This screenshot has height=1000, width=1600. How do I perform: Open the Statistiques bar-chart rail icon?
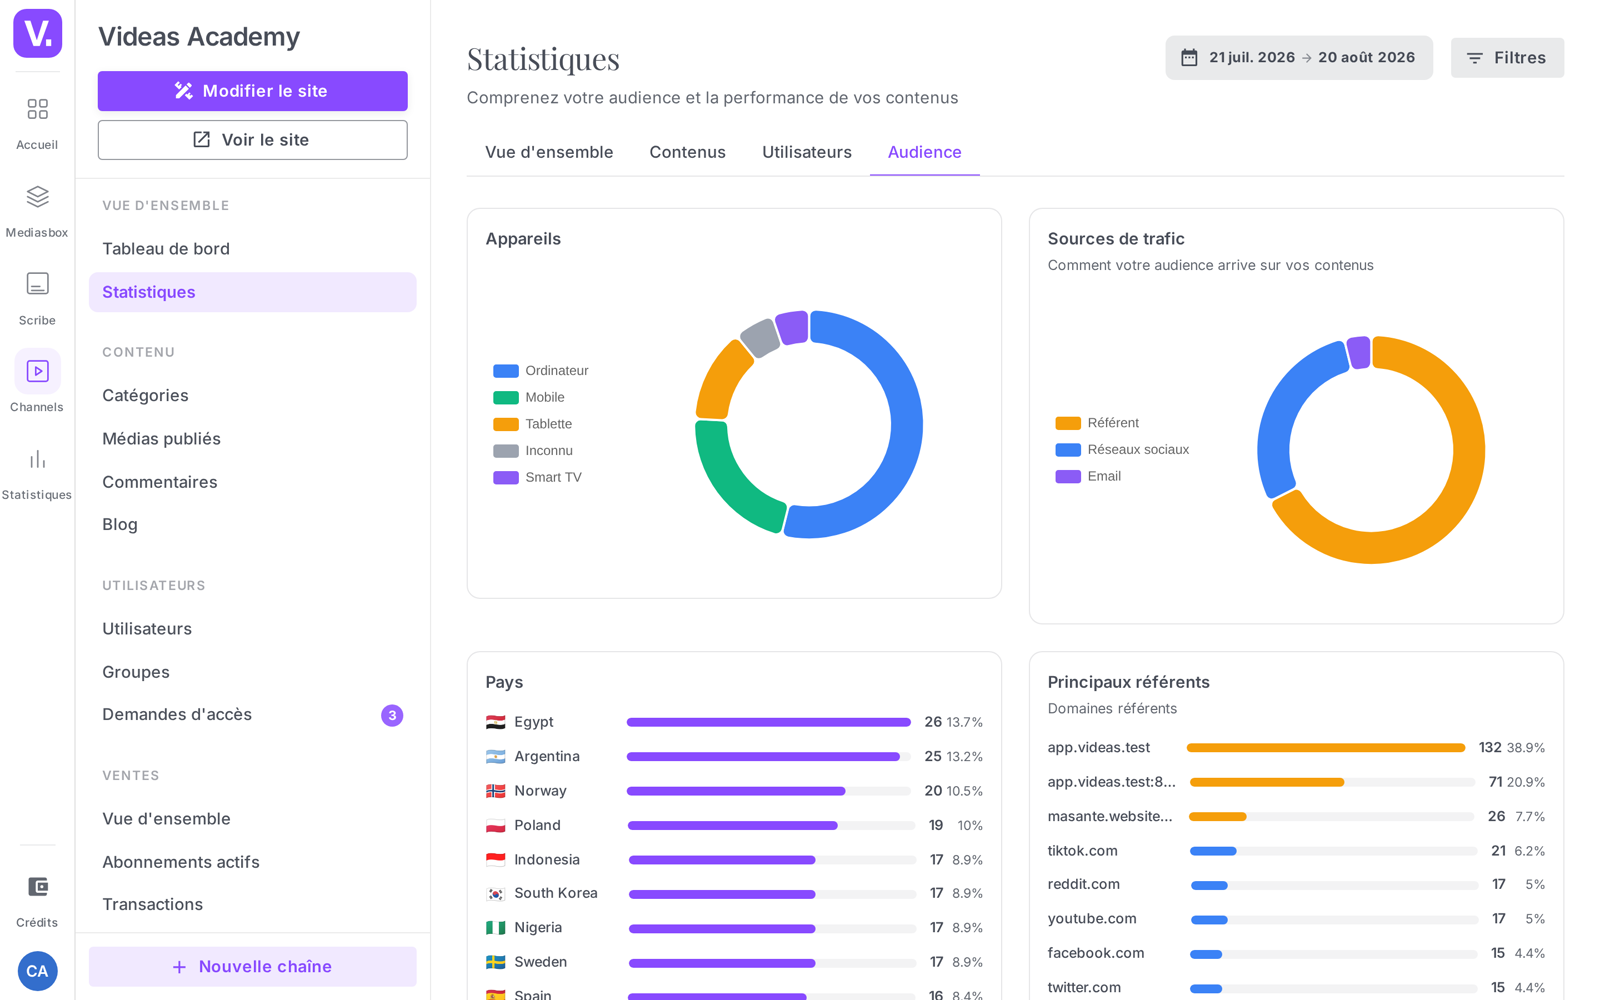tap(37, 460)
